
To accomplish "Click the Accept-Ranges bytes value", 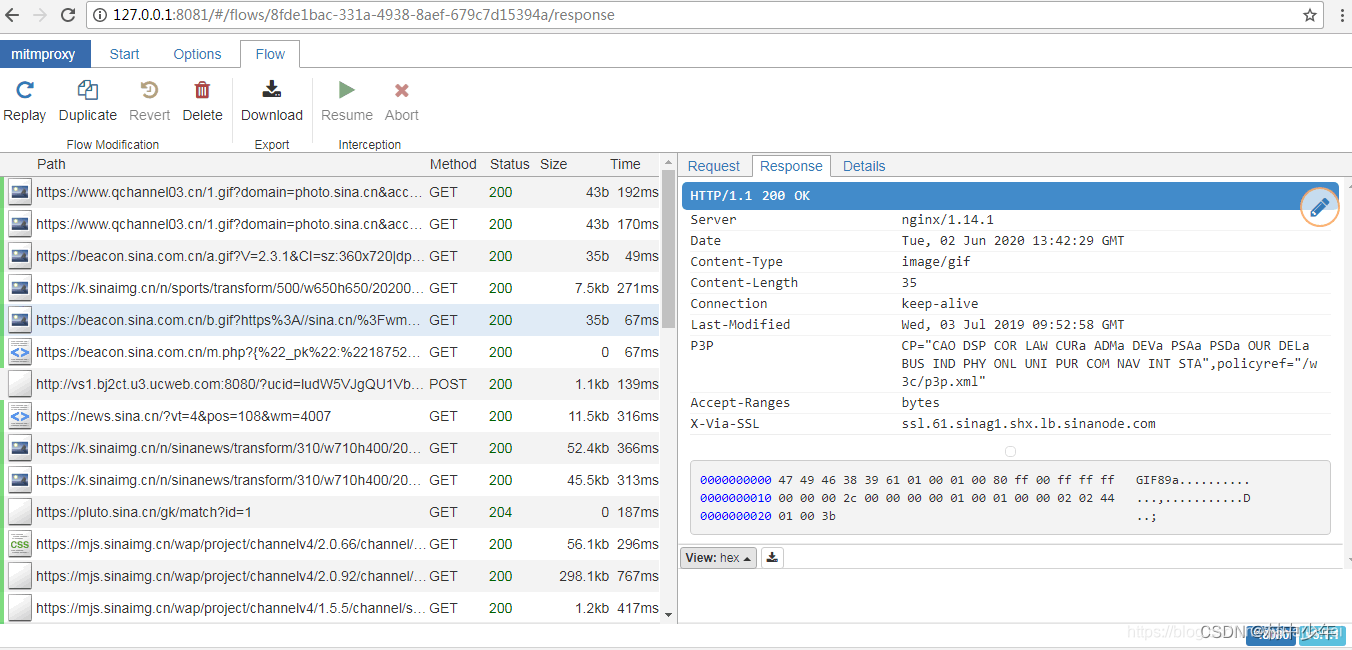I will (x=920, y=403).
